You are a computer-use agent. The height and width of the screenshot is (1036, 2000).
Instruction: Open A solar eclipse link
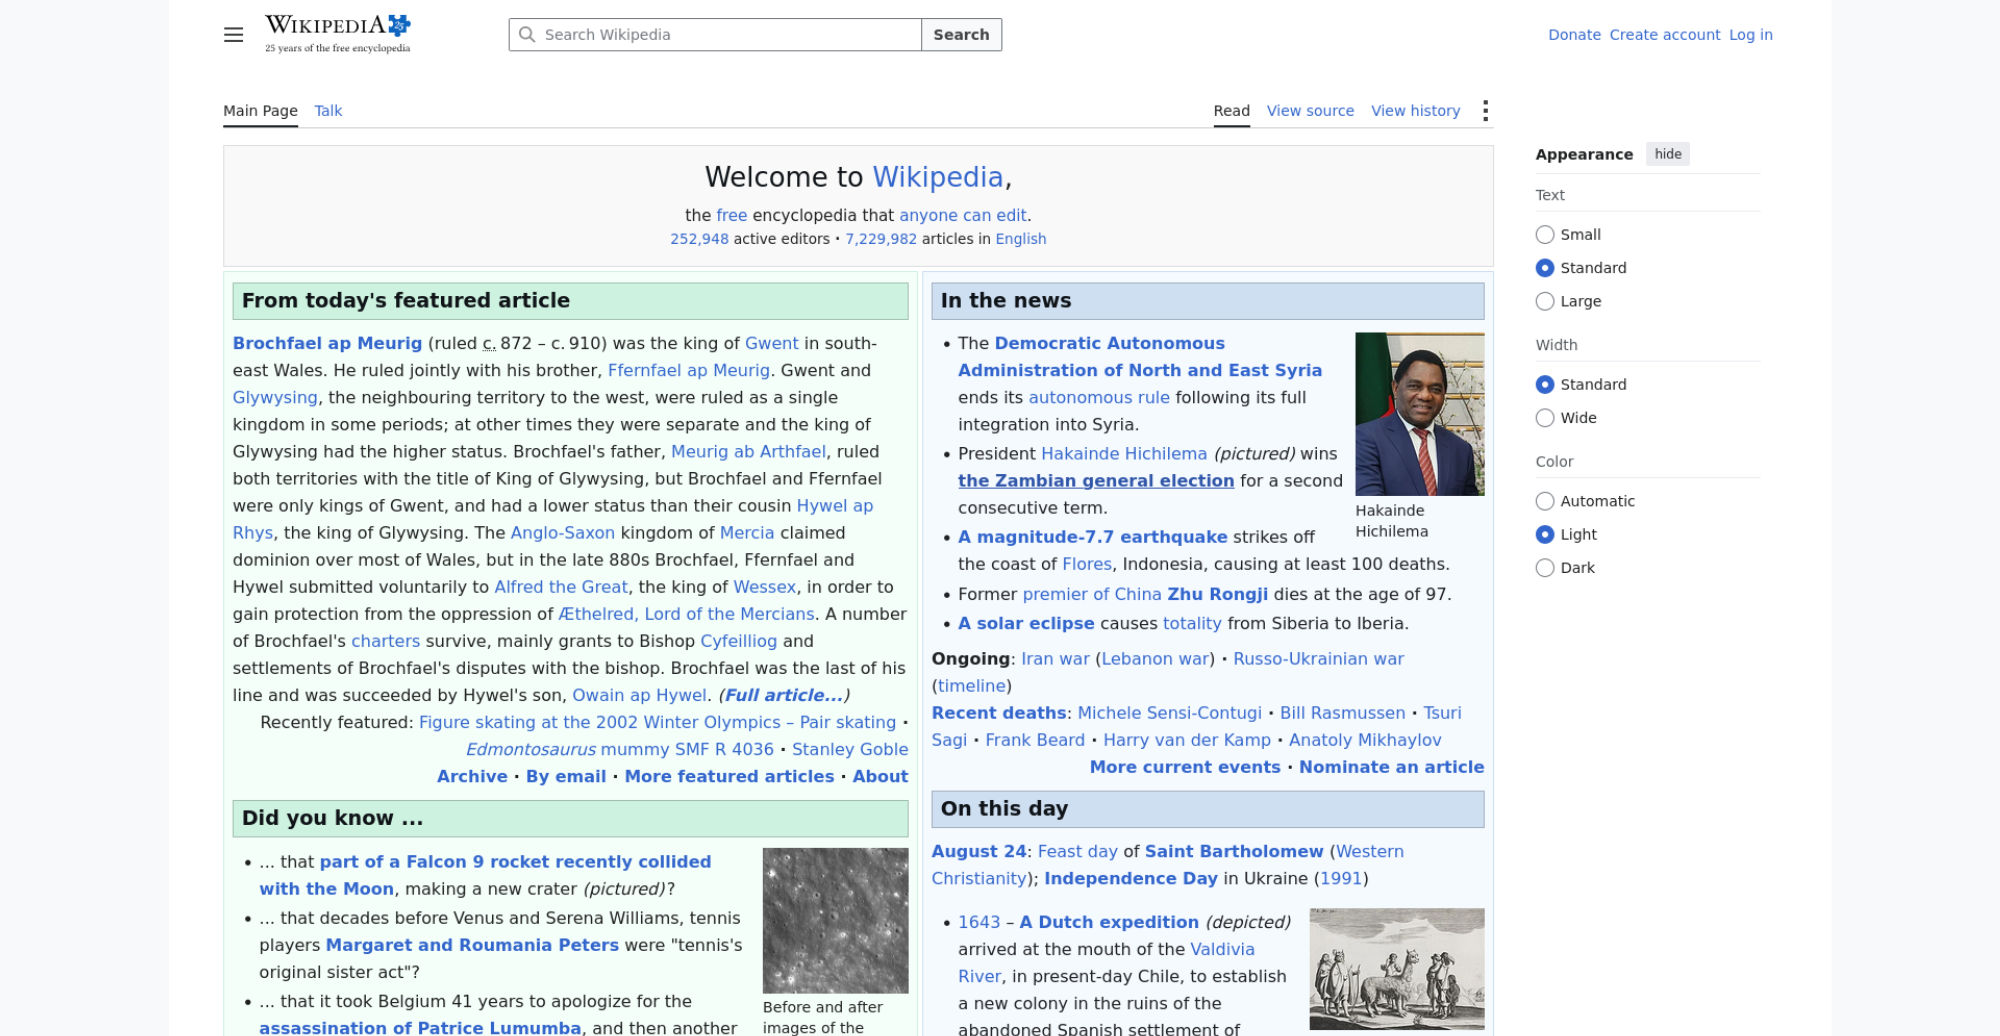(1026, 623)
